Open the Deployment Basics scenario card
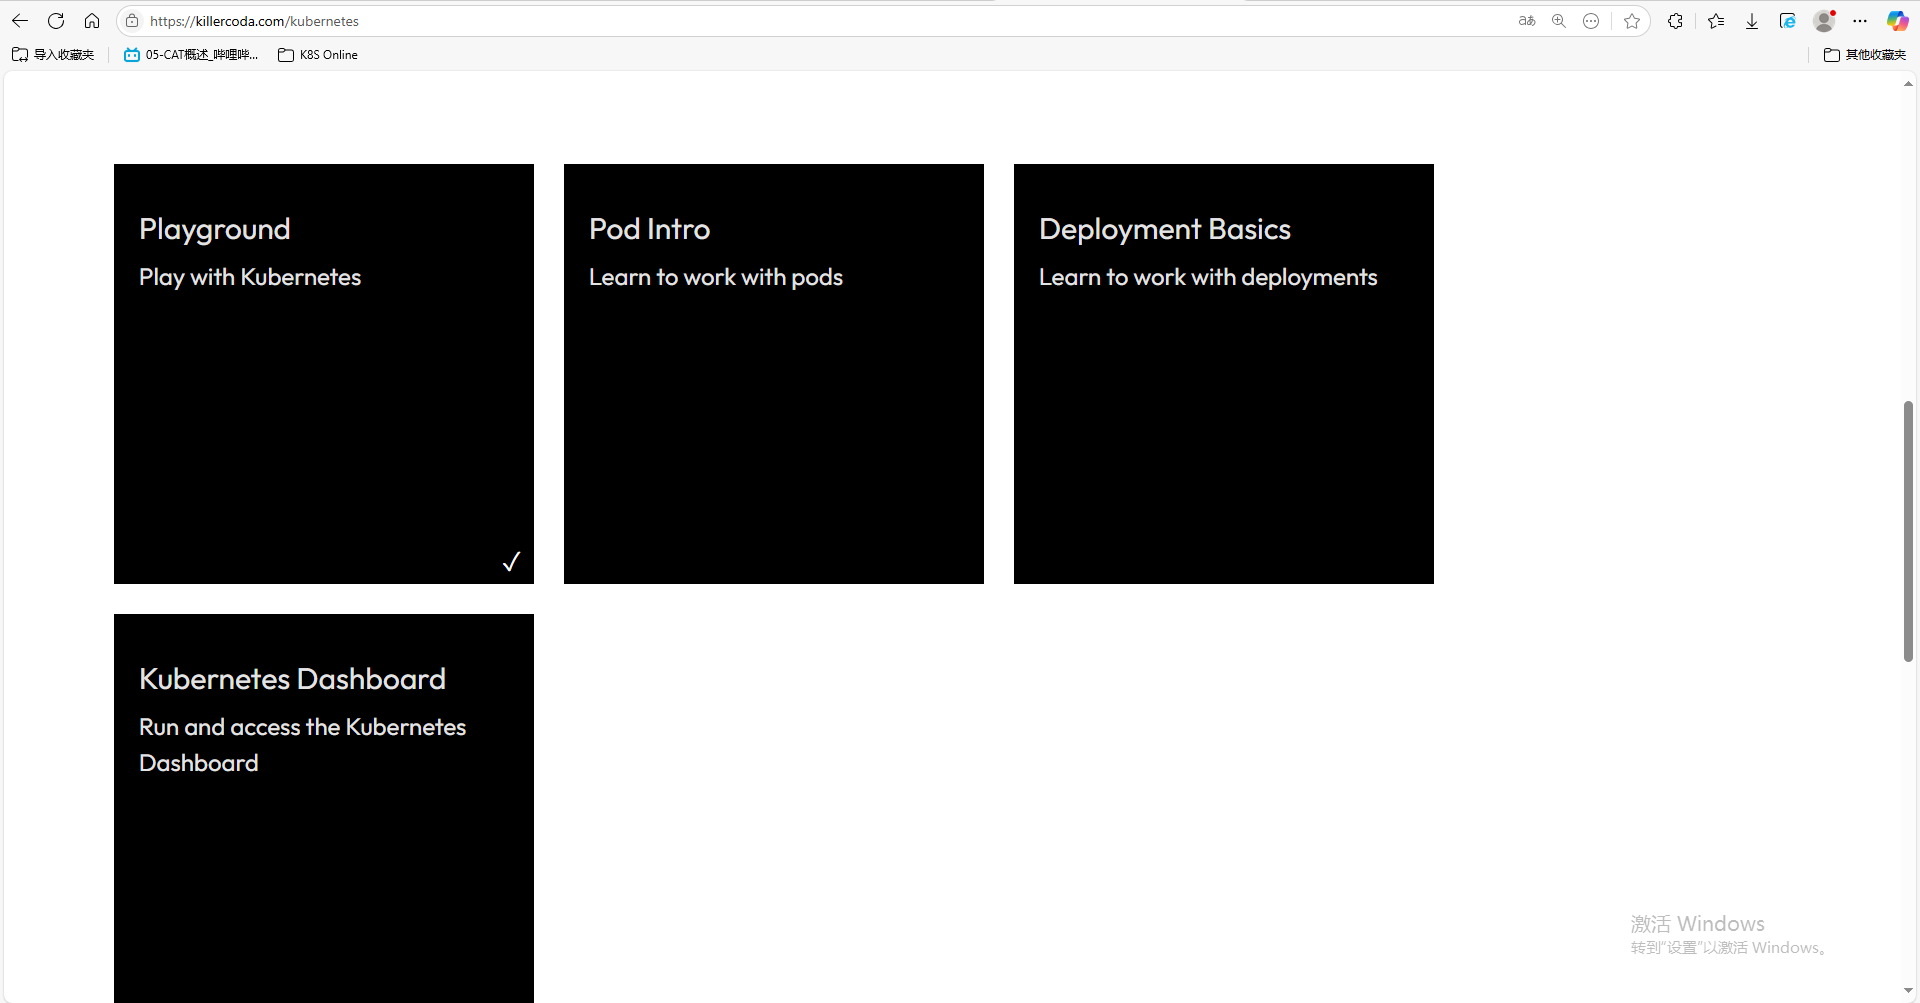 [x=1224, y=374]
